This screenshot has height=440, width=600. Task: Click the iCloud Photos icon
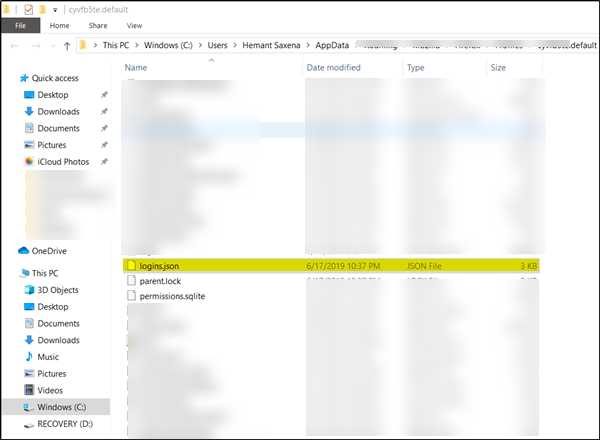click(29, 161)
